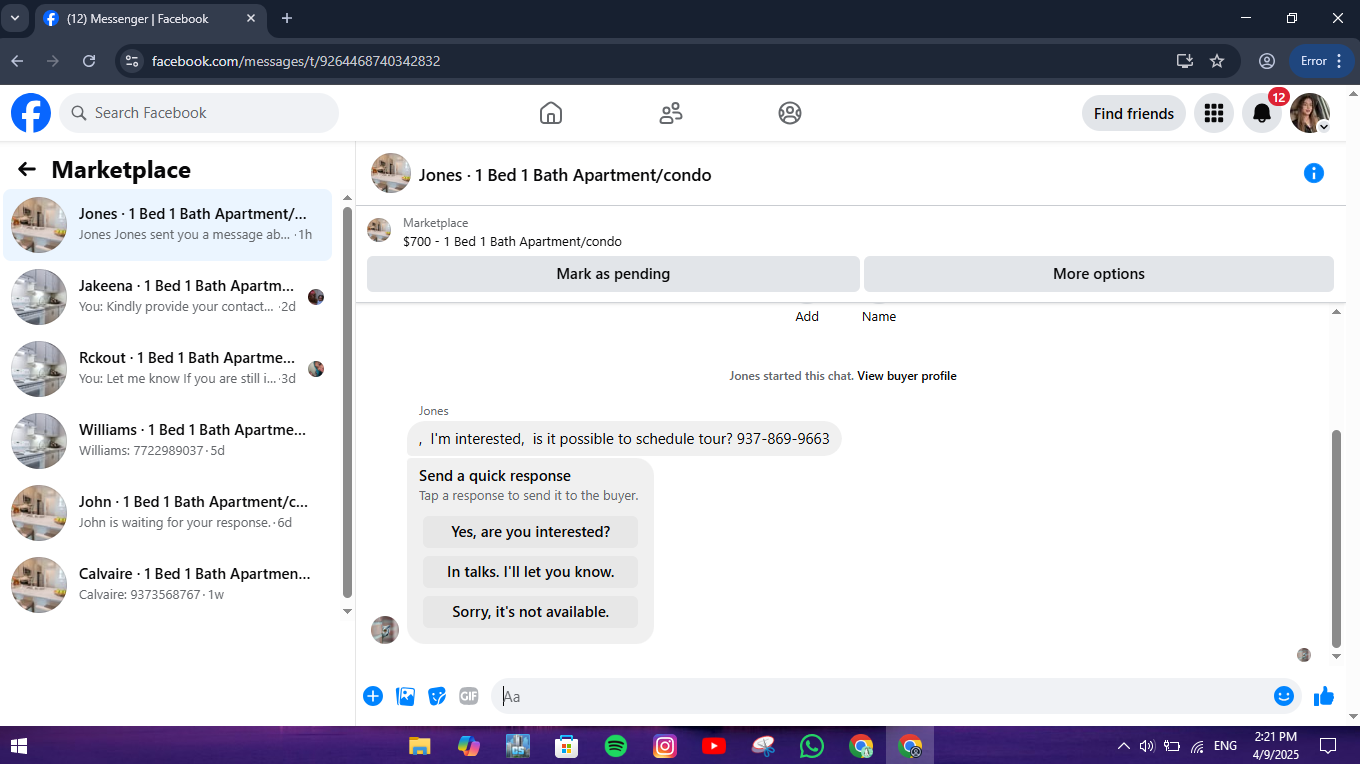Close the Messenger browser tab
This screenshot has height=764, width=1360.
[x=252, y=18]
